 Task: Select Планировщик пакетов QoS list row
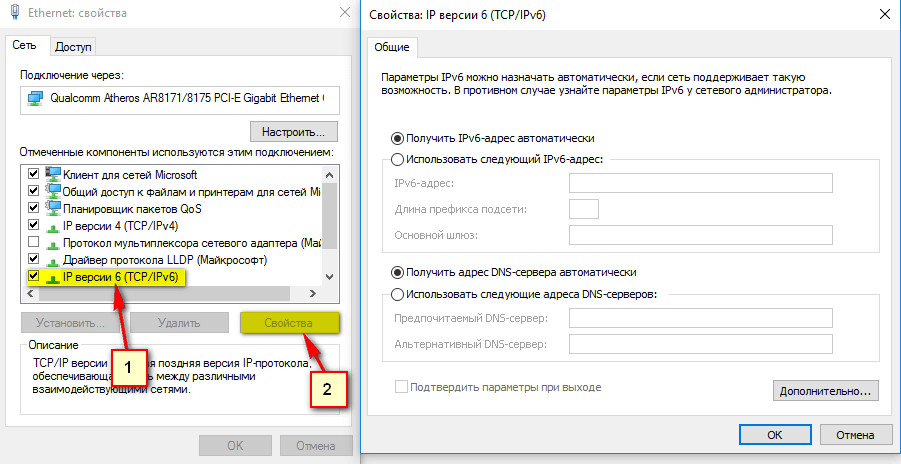click(172, 208)
